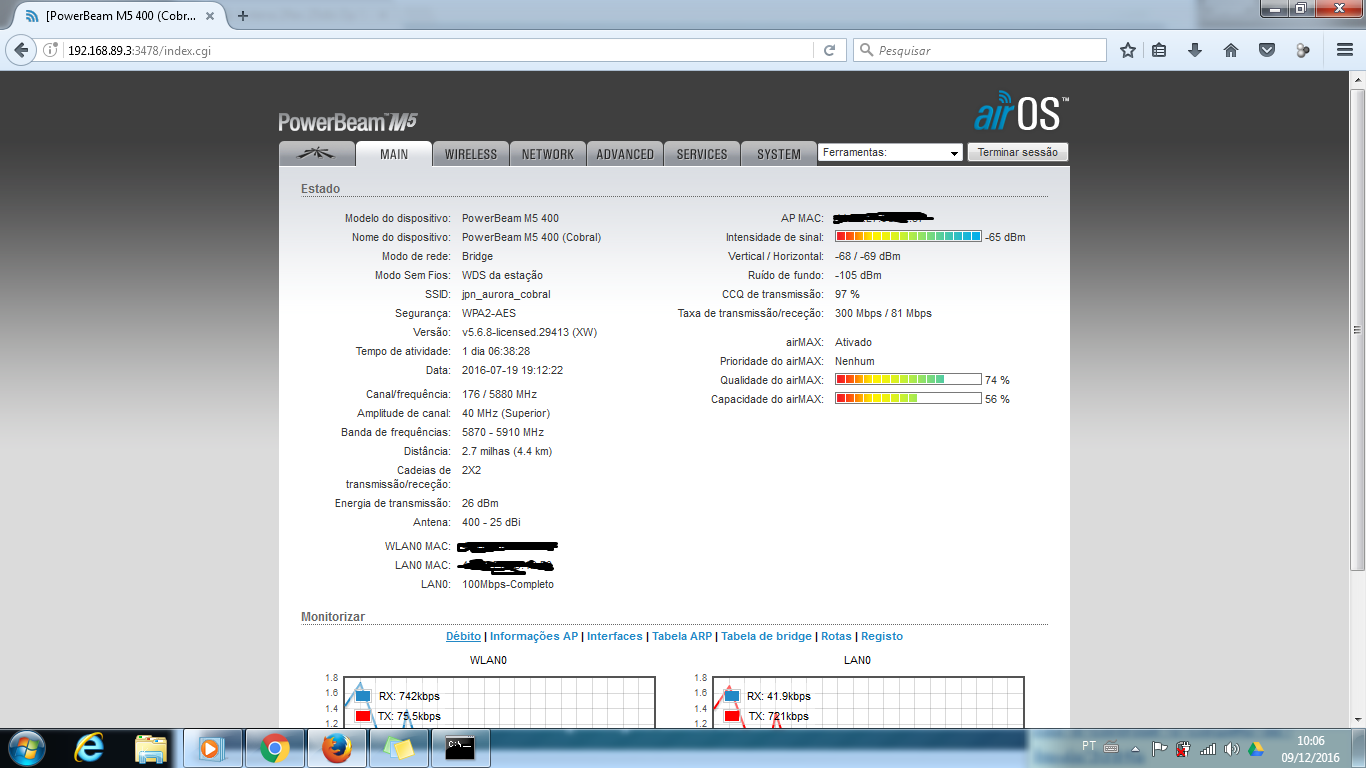1366x768 pixels.
Task: Switch to the MAIN tab
Action: (394, 154)
